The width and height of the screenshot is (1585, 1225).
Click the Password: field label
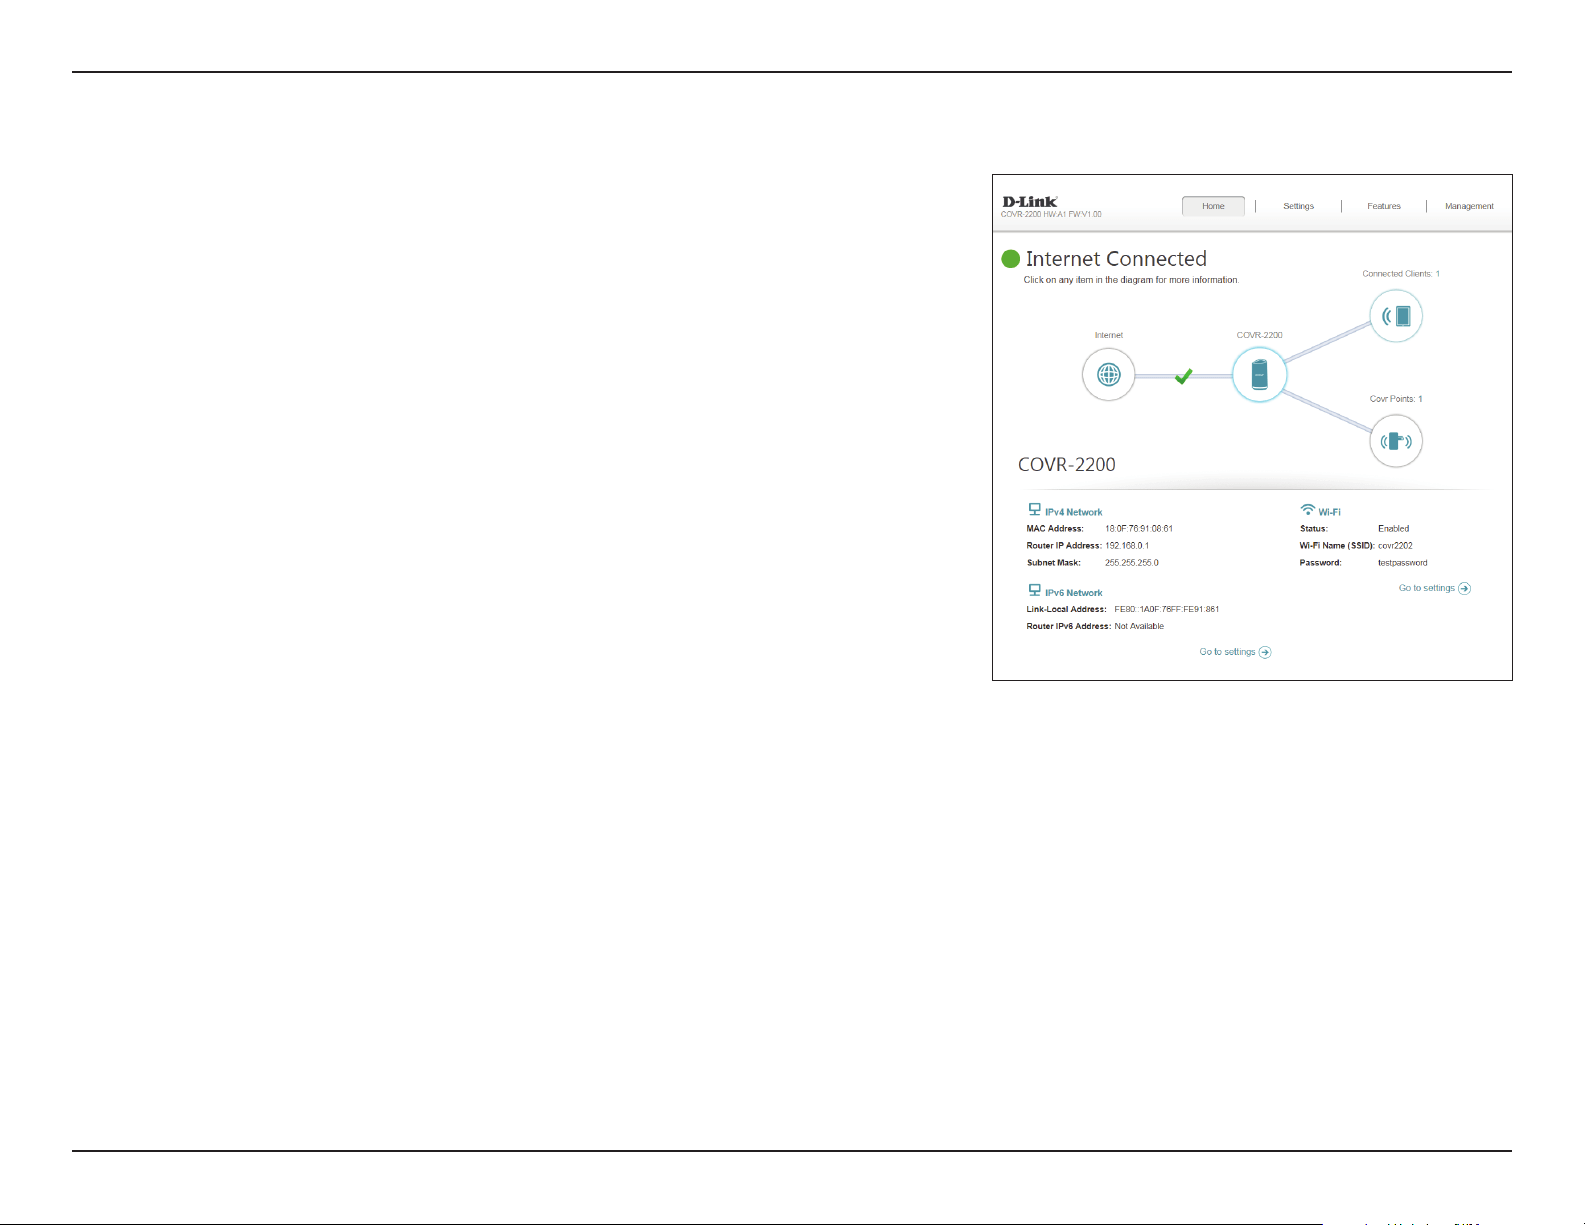(x=1320, y=563)
